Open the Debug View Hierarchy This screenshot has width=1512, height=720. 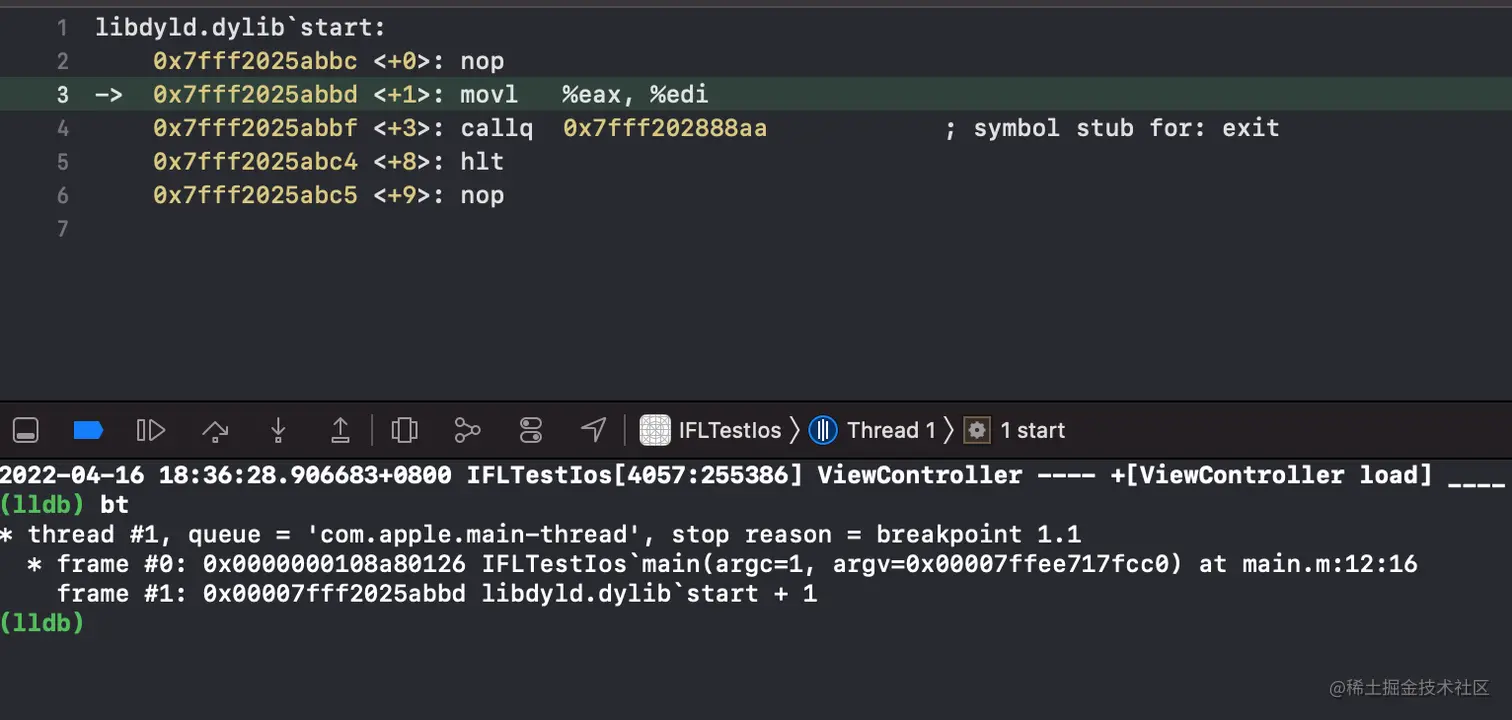[x=405, y=431]
